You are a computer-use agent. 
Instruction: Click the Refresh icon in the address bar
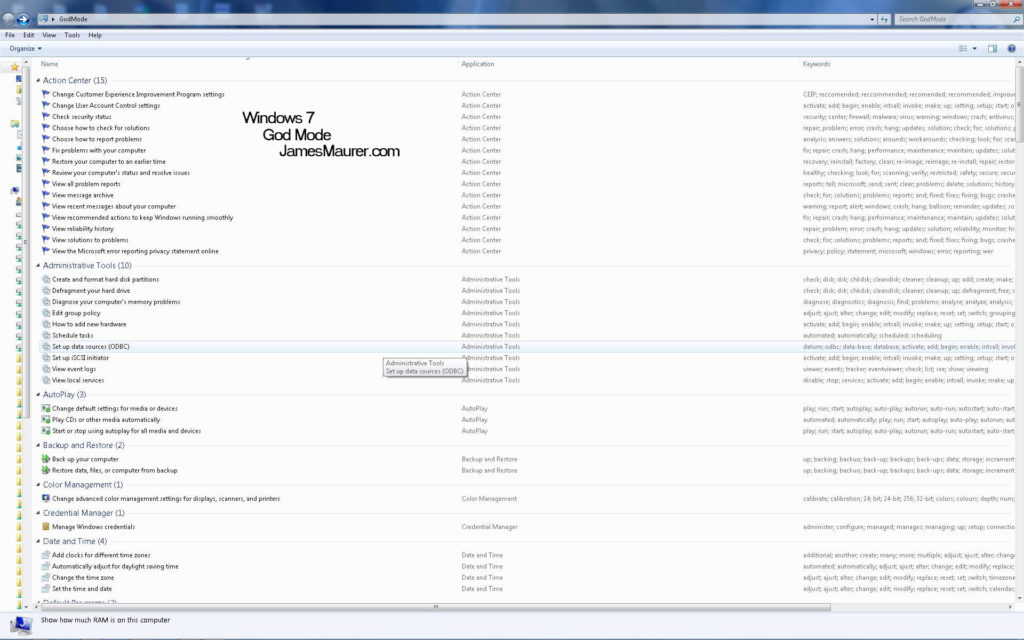(x=884, y=19)
